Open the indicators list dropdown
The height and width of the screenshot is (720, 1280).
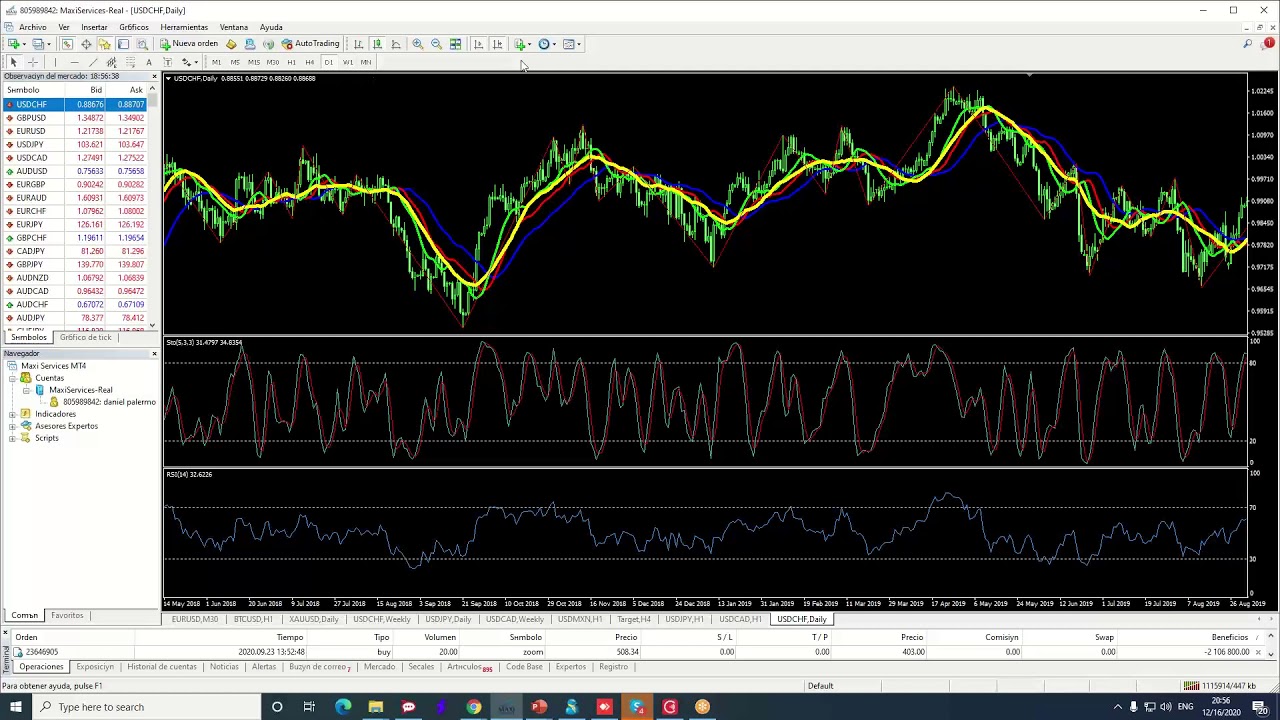[x=522, y=44]
